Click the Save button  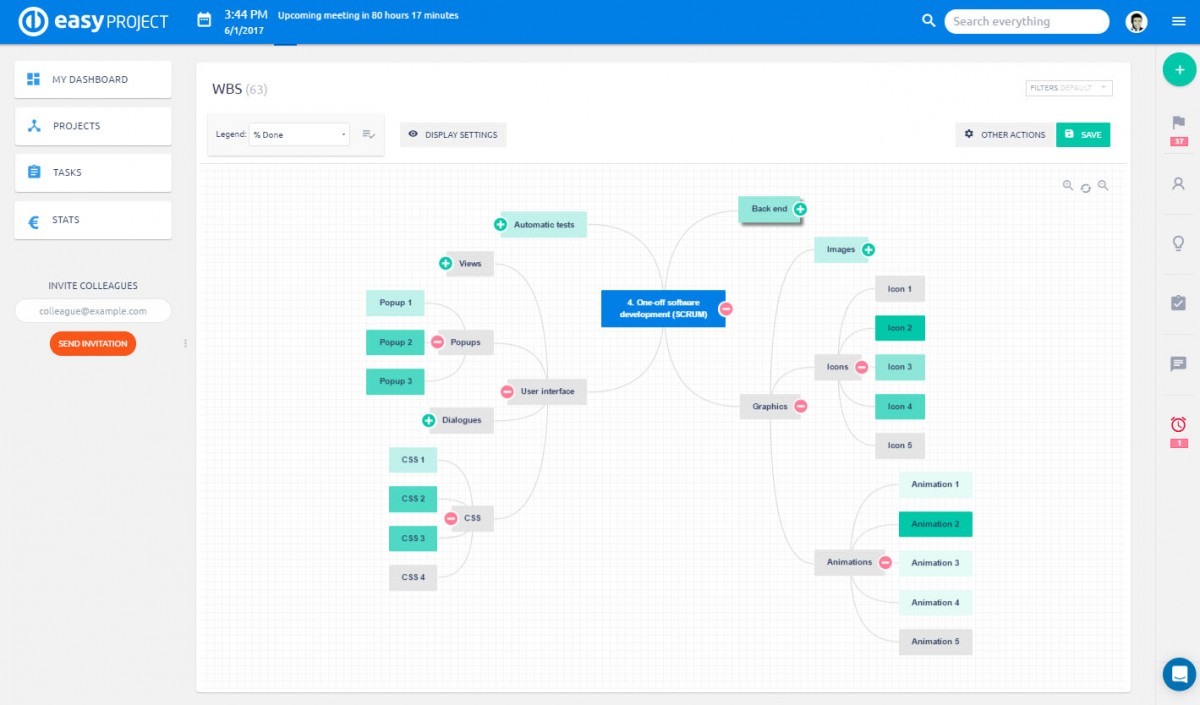tap(1082, 135)
